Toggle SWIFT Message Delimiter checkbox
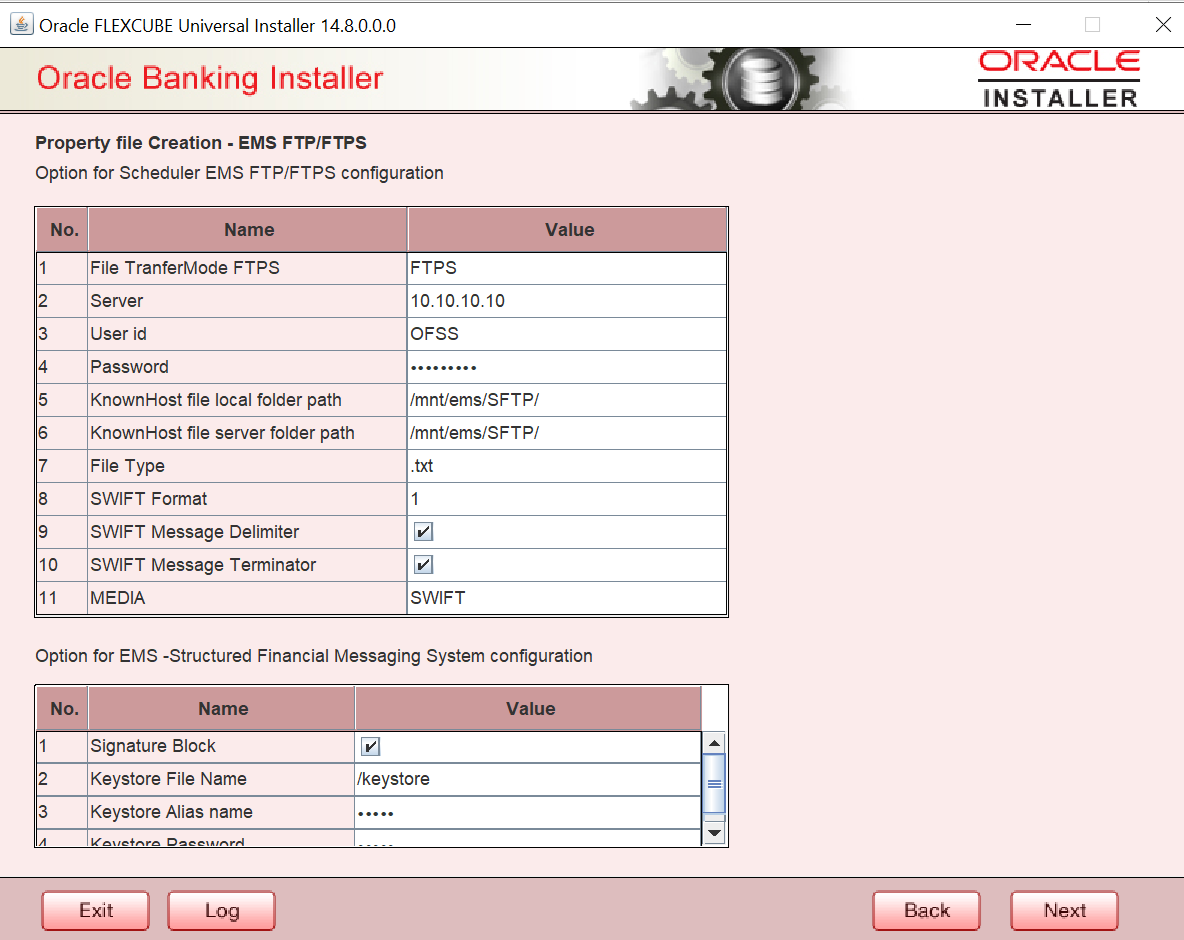 point(423,532)
